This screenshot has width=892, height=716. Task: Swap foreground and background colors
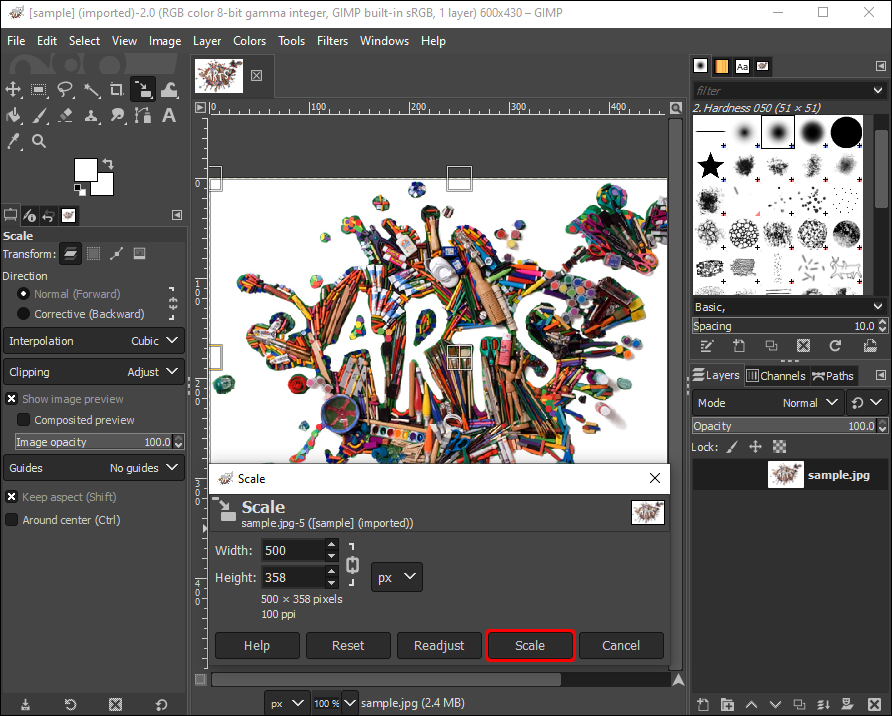[108, 163]
